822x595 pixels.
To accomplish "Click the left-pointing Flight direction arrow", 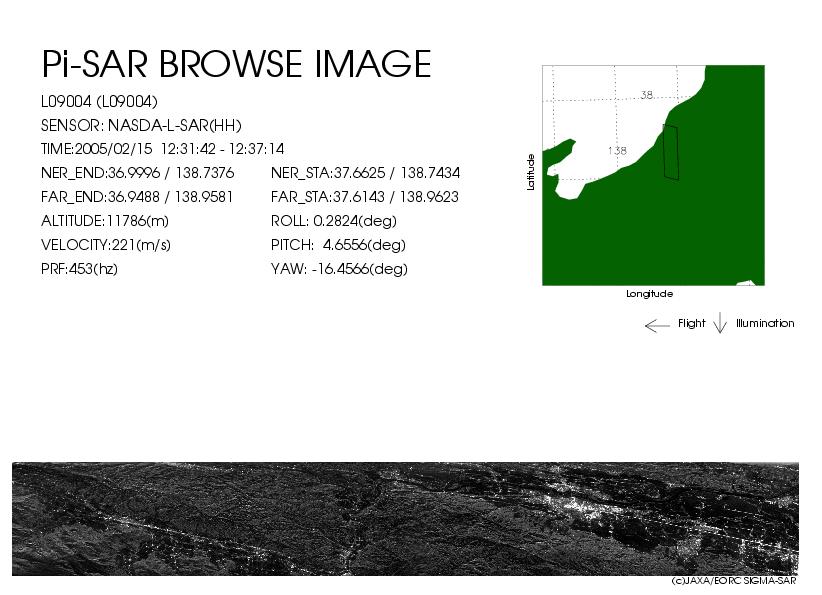I will pyautogui.click(x=657, y=326).
